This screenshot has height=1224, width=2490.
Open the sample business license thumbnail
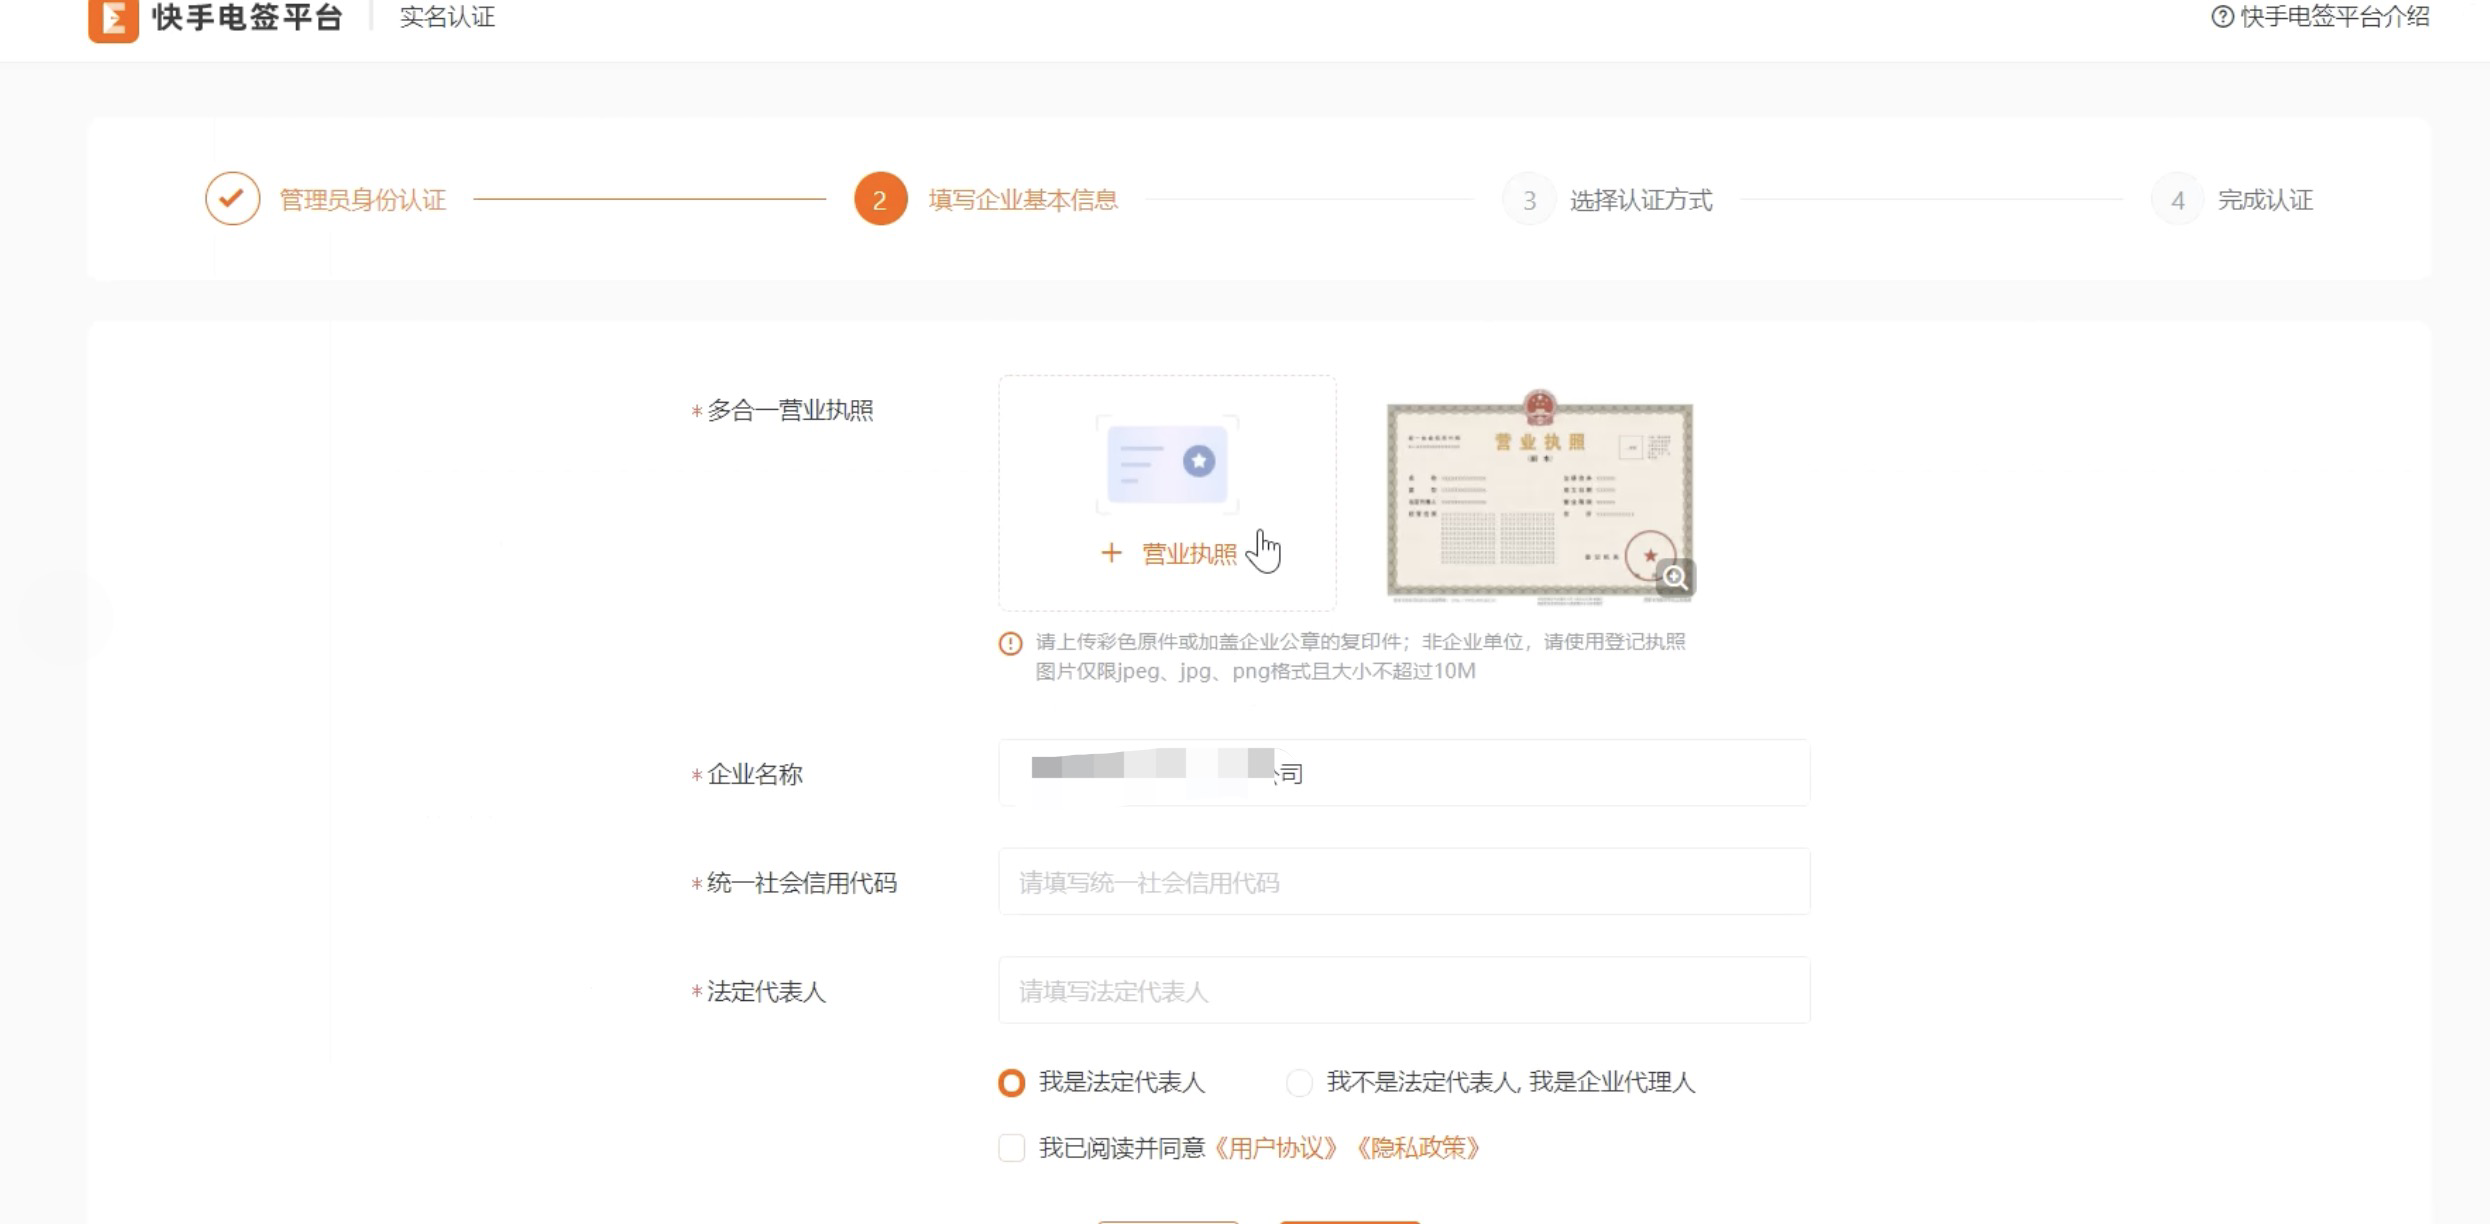[x=1538, y=497]
